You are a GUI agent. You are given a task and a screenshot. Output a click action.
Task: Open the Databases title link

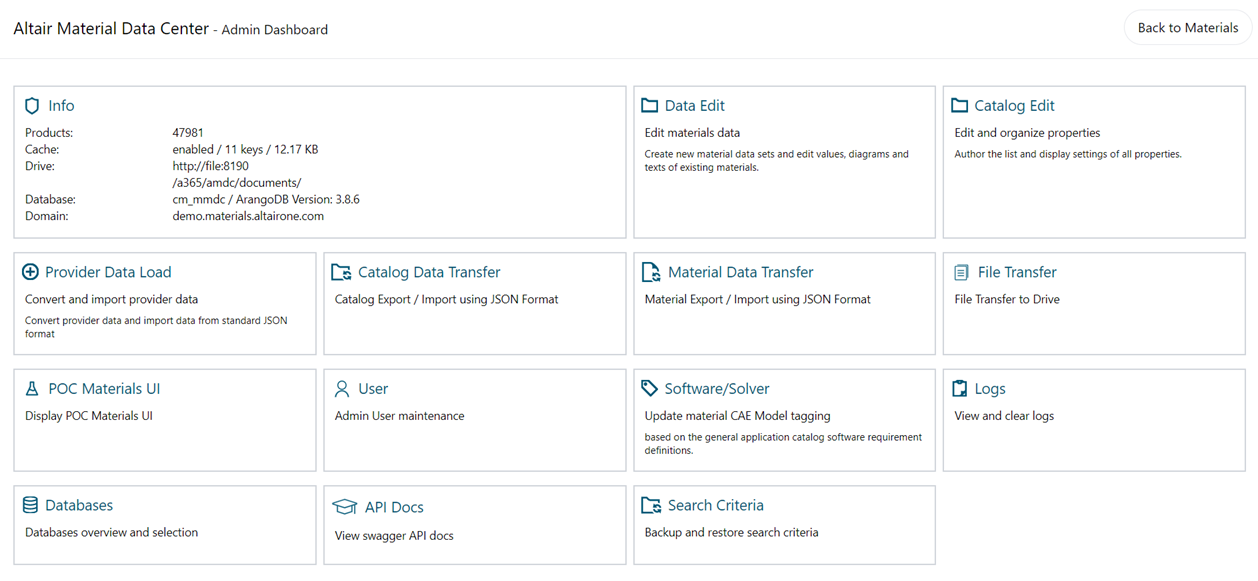click(79, 506)
